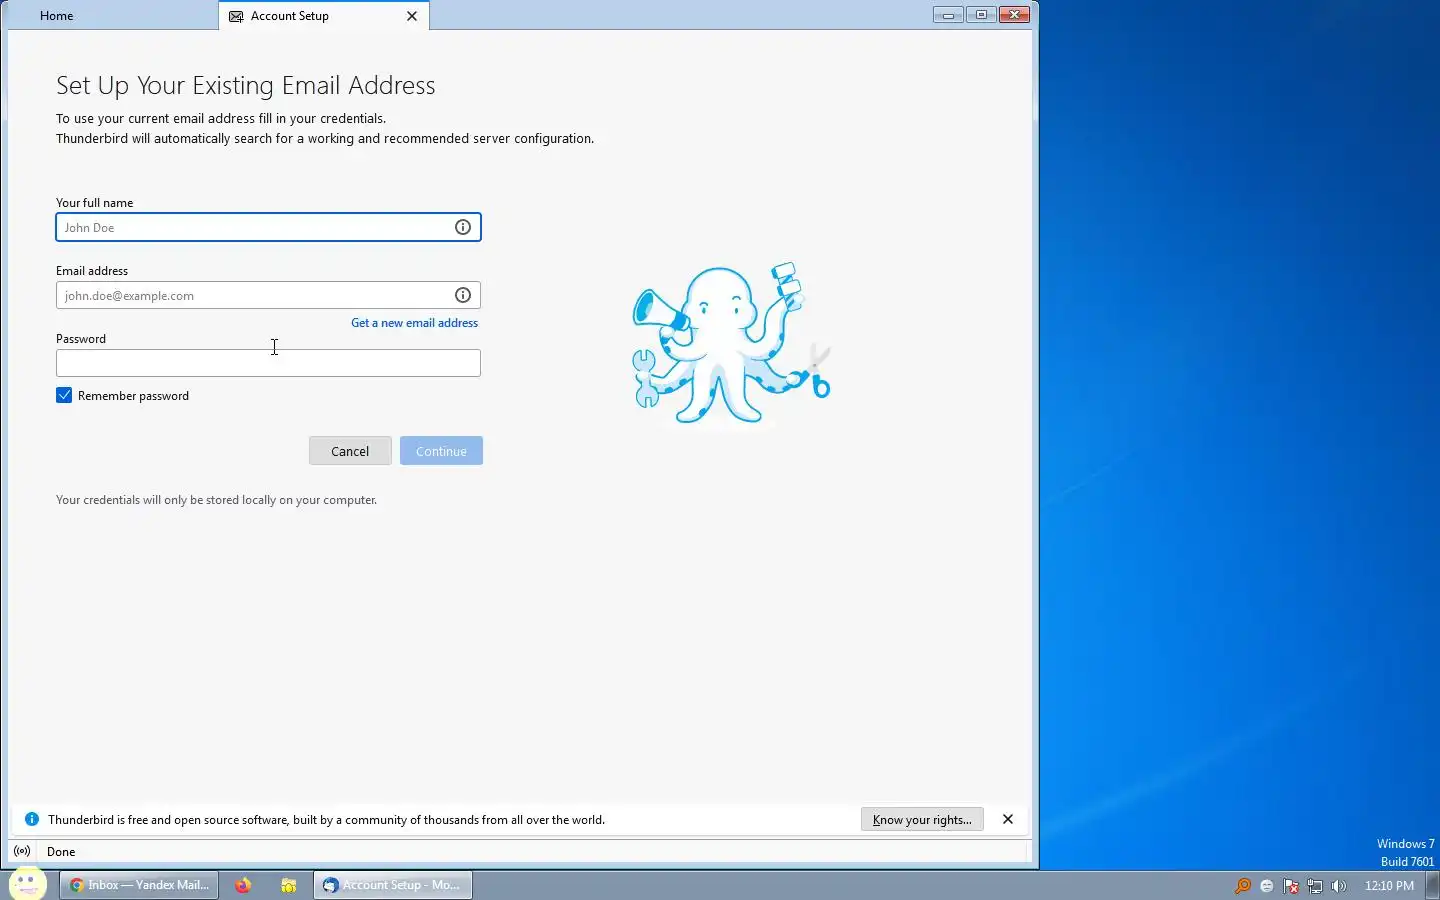This screenshot has width=1440, height=900.
Task: Click the 'Set Up Your Existing Email Address' heading
Action: click(x=246, y=85)
